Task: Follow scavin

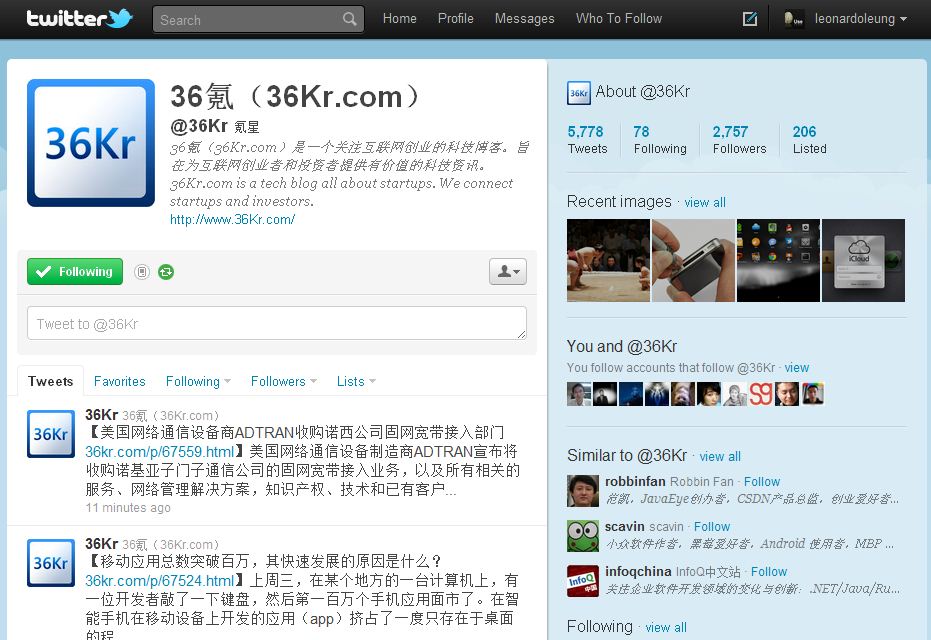Action: tap(712, 527)
